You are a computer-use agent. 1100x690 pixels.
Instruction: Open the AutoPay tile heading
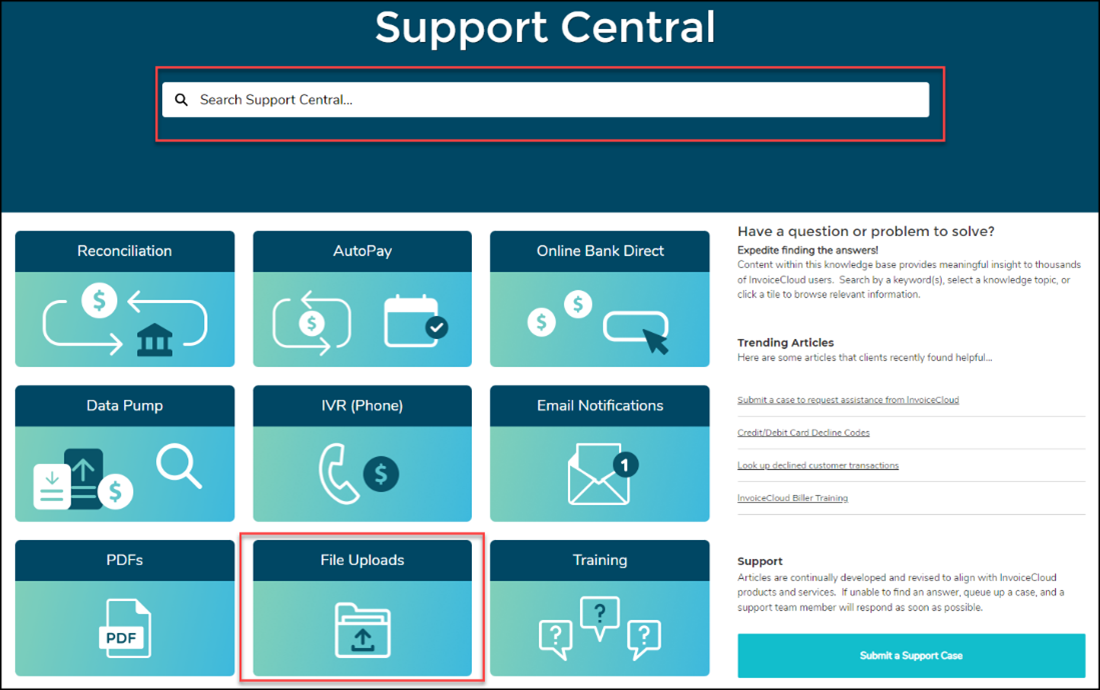362,251
